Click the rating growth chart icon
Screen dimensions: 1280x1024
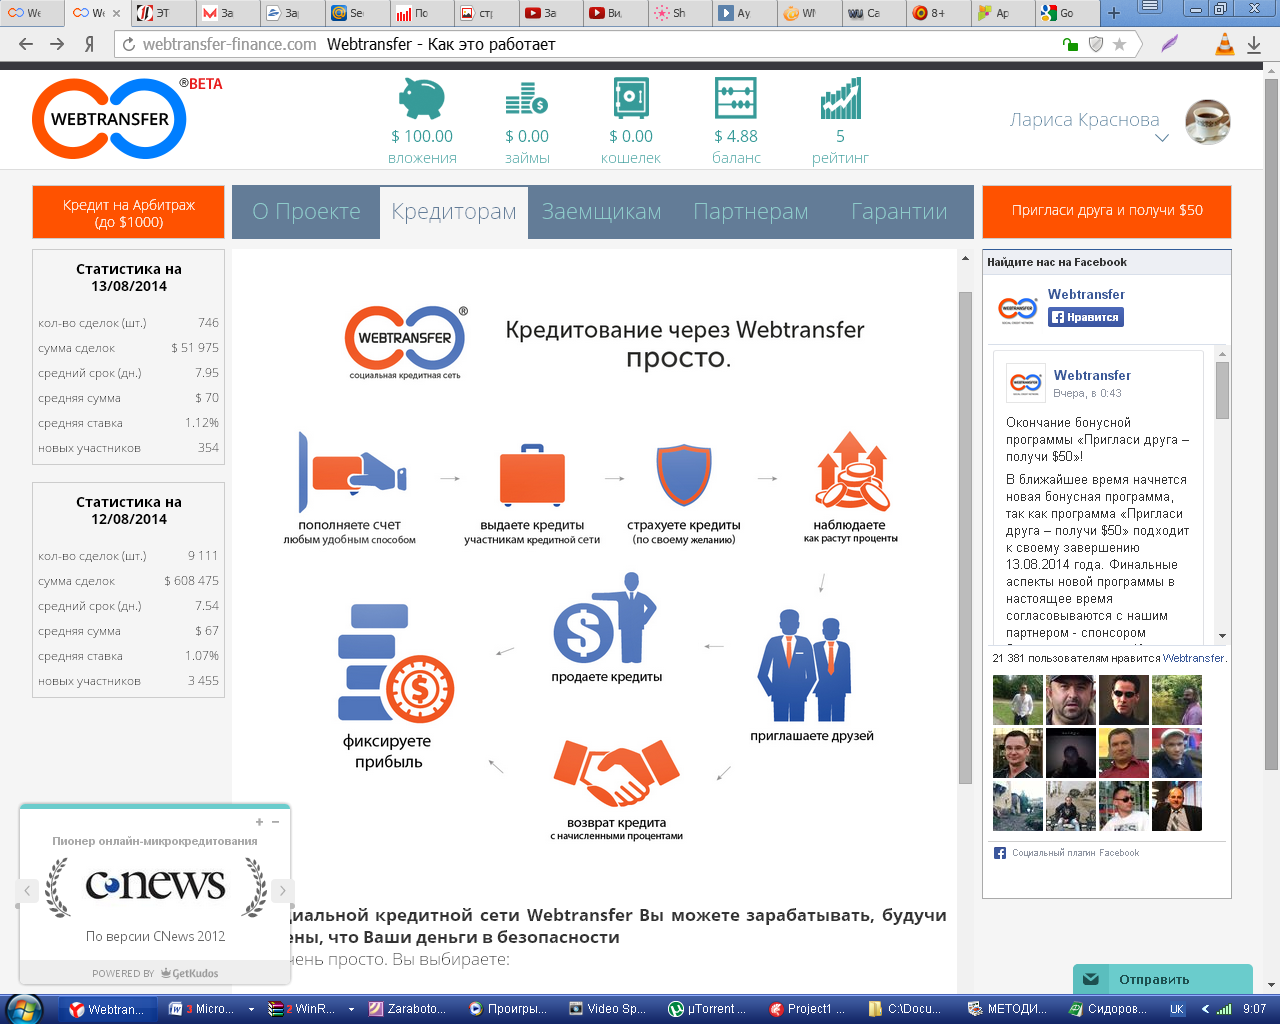(840, 99)
